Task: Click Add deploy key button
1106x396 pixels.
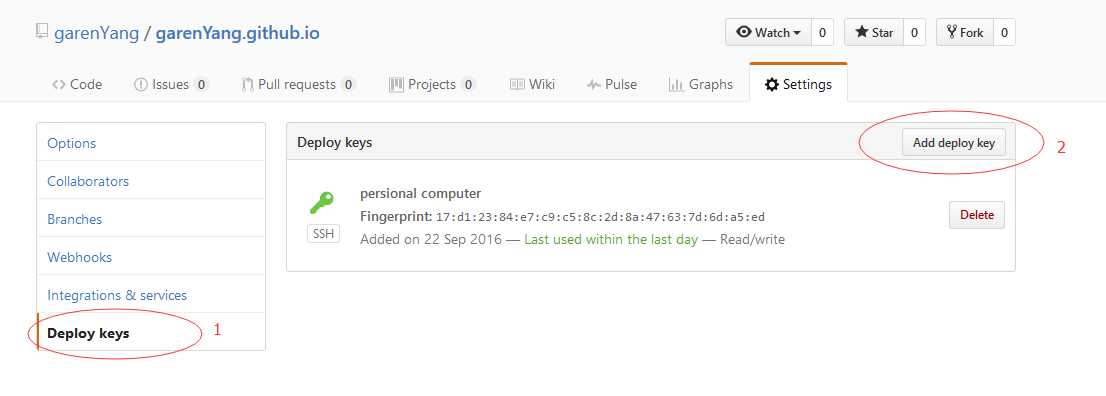Action: coord(954,143)
